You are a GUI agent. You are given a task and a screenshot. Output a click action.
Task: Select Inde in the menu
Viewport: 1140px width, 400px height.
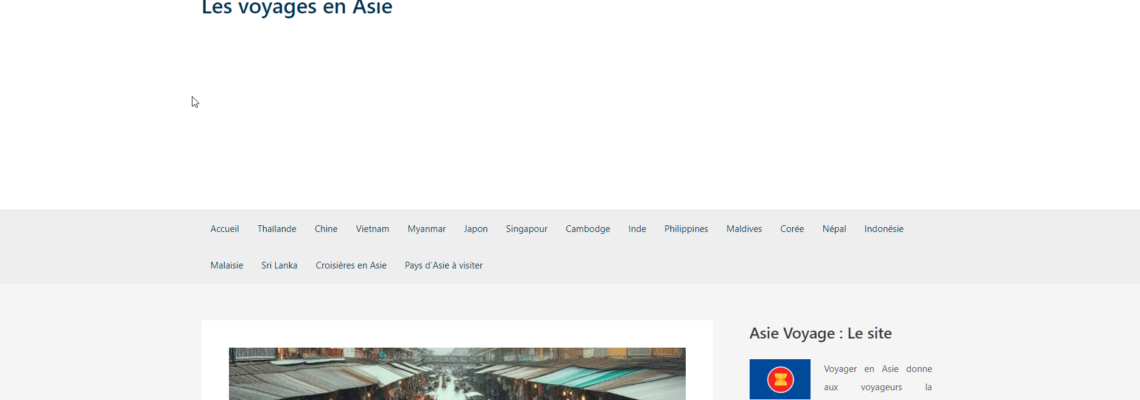coord(638,228)
